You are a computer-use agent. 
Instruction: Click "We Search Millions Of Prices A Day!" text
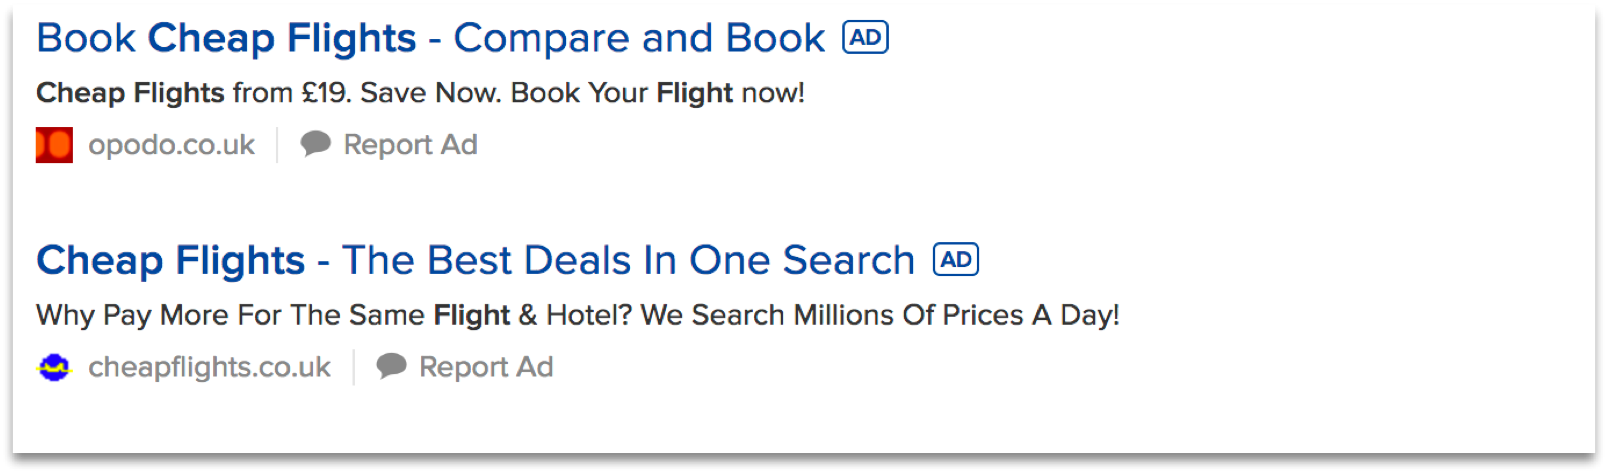pos(880,315)
